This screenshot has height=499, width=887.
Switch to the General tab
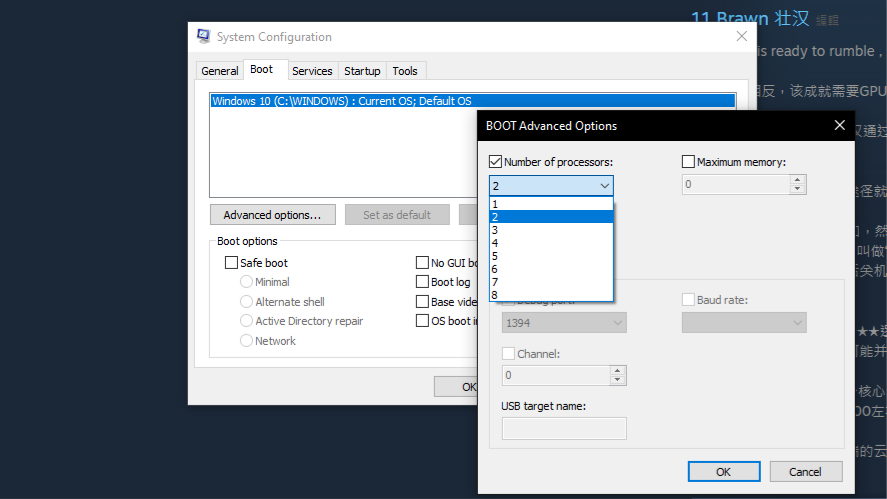tap(219, 71)
